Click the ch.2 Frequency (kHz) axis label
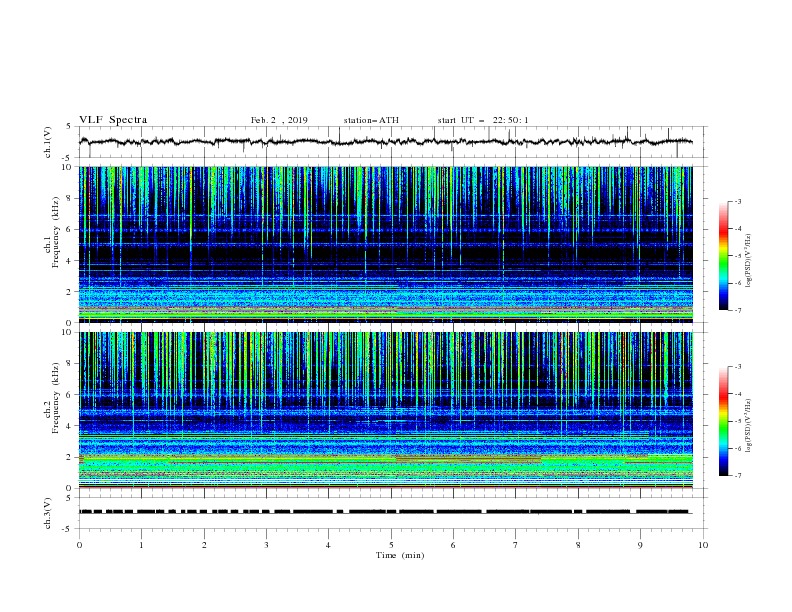The width and height of the screenshot is (792, 612). pos(51,398)
